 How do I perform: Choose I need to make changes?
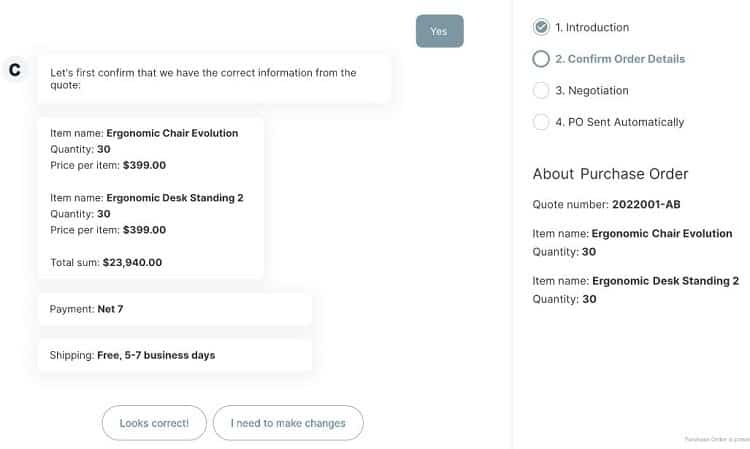[288, 423]
